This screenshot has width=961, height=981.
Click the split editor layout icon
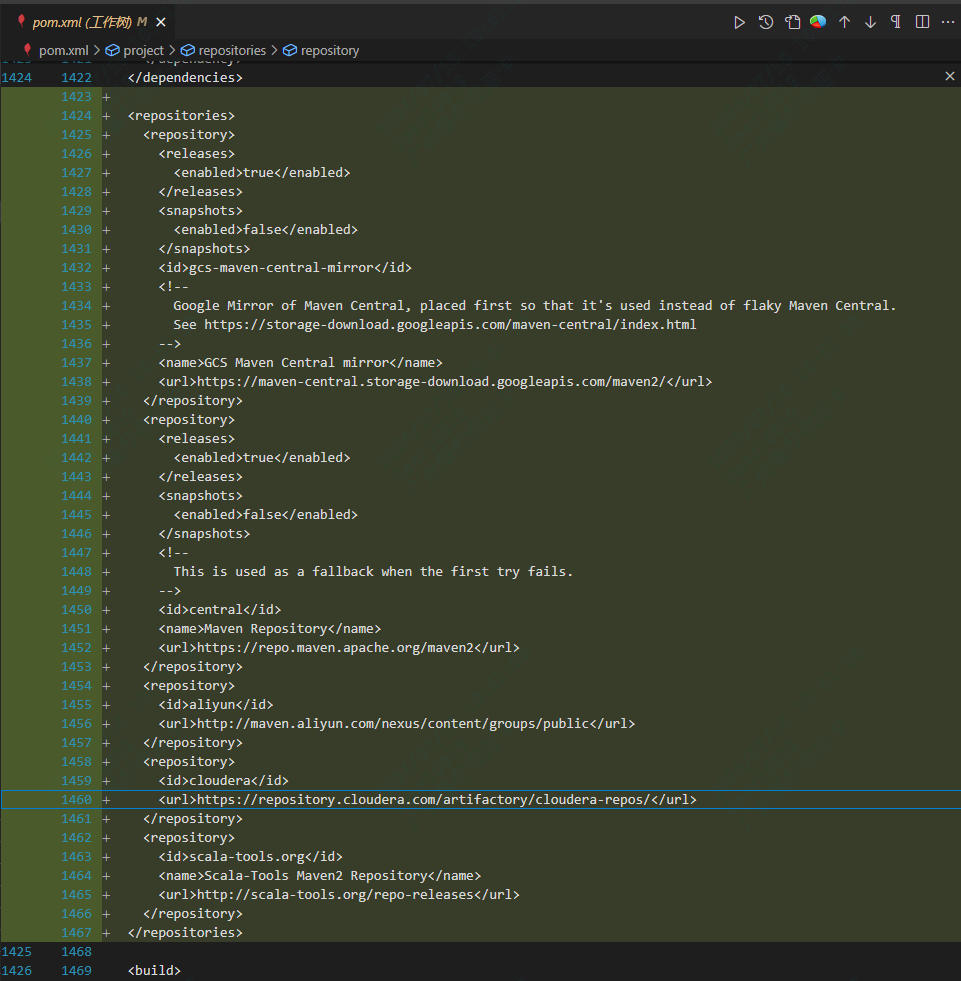922,22
